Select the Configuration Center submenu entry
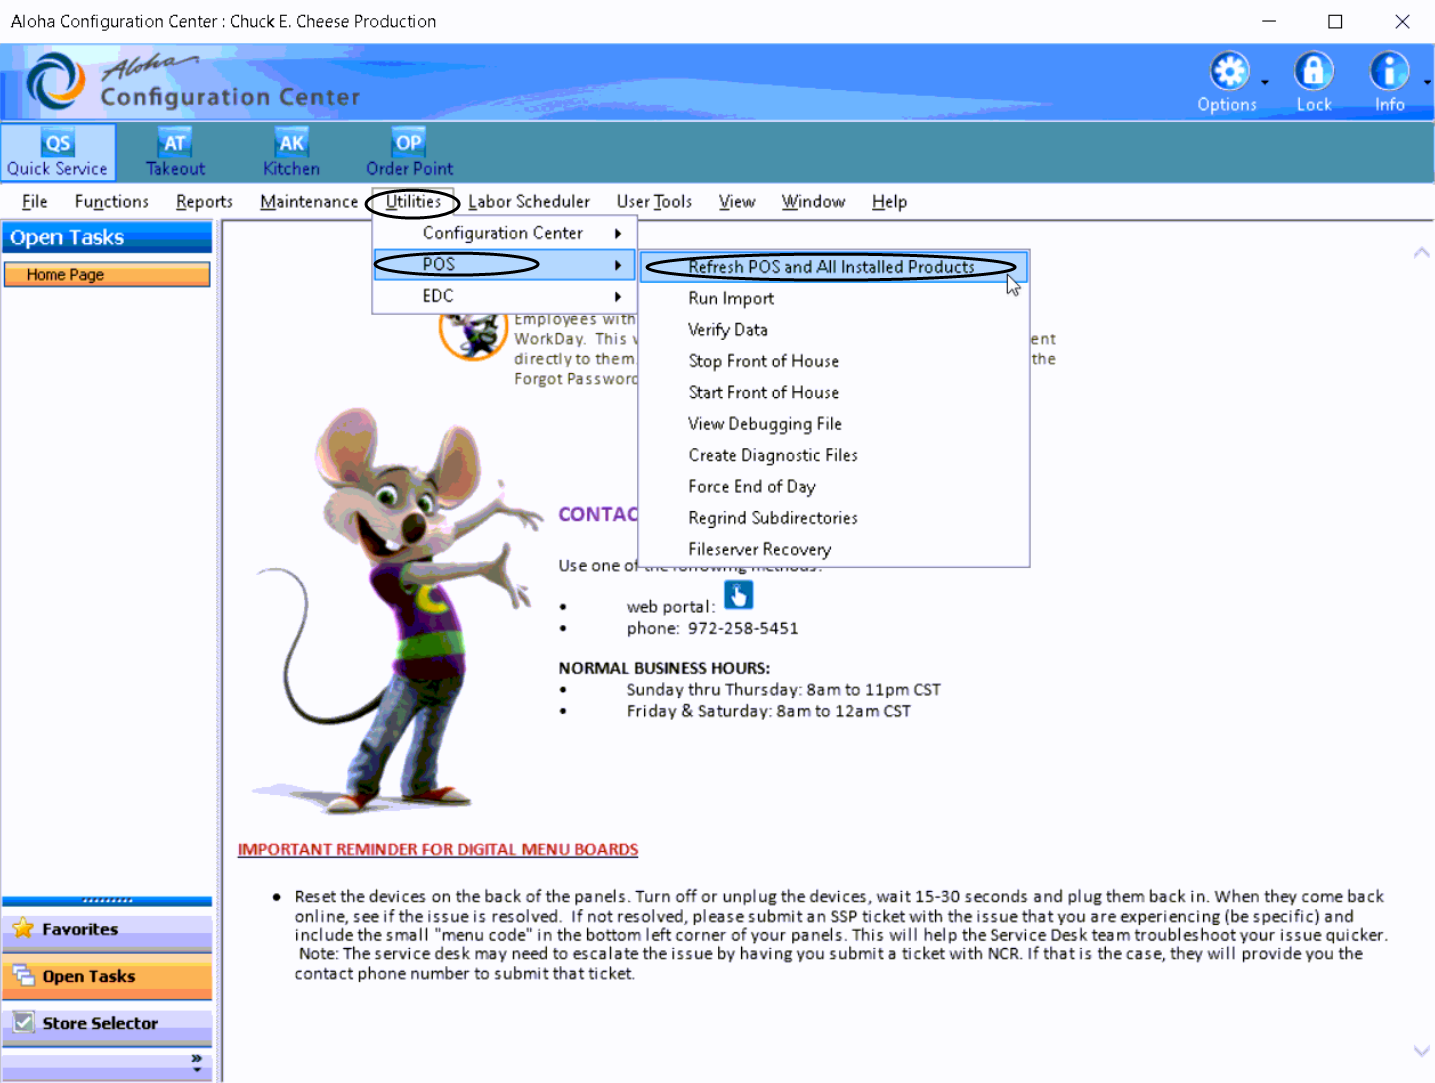The image size is (1435, 1083). coord(504,233)
